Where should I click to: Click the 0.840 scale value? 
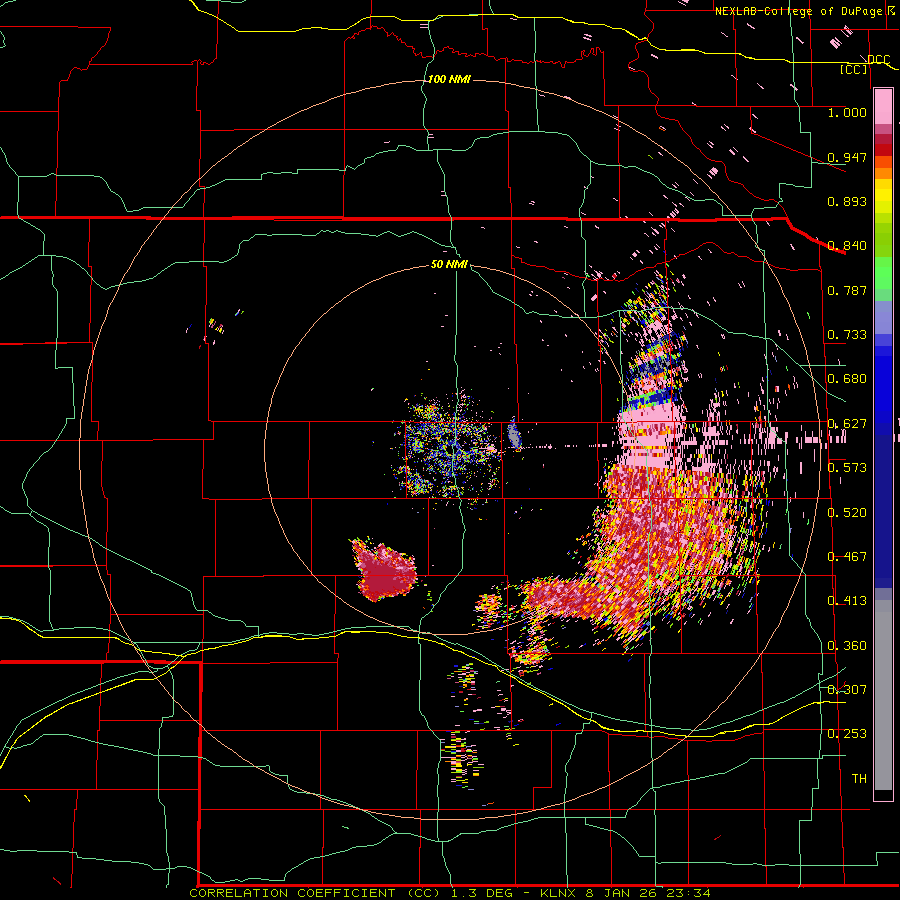coord(847,246)
